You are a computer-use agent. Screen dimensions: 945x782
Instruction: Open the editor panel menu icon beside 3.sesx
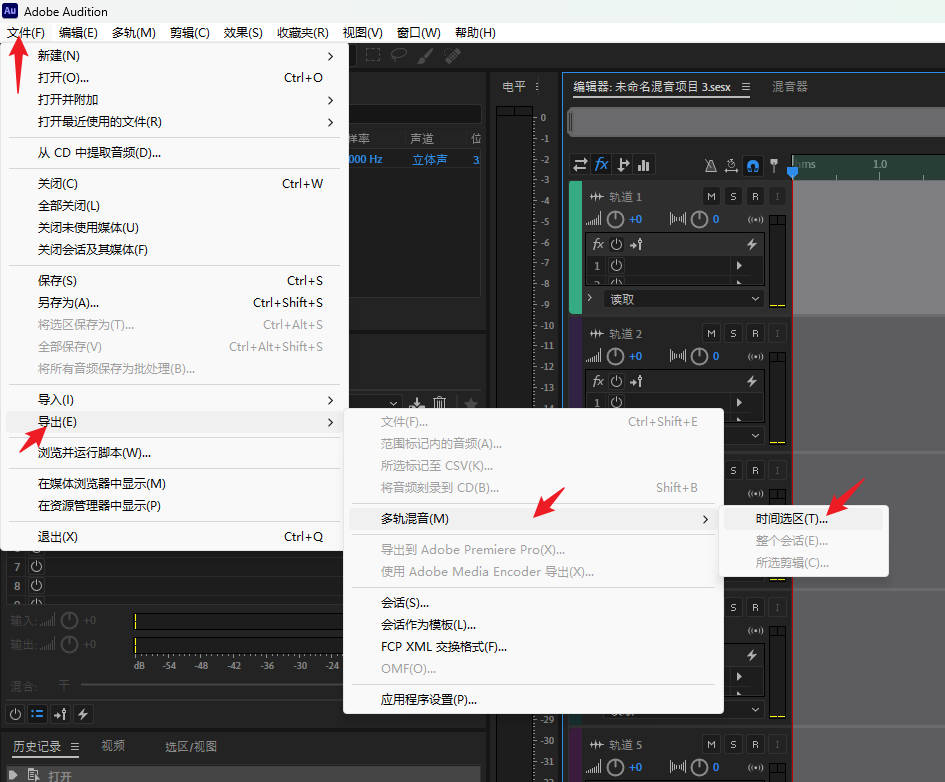[x=746, y=87]
